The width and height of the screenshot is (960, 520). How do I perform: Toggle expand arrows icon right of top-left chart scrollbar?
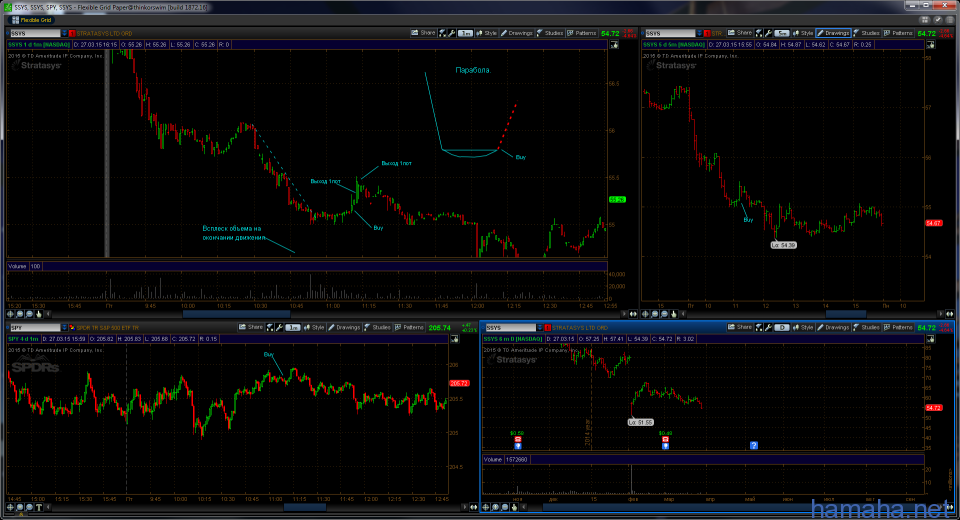coord(633,314)
